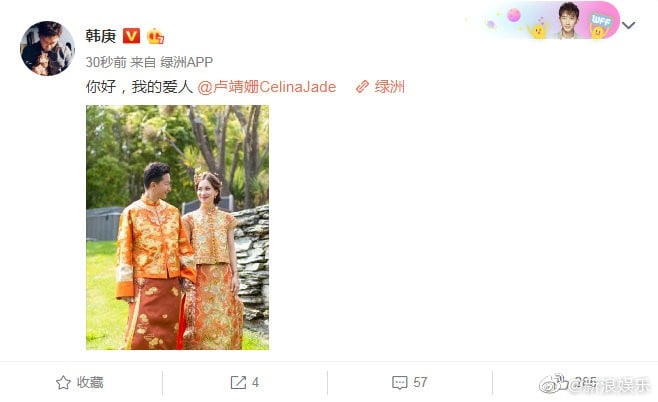This screenshot has width=658, height=402.
Task: Click the face photo in top-right banner
Action: pos(569,20)
